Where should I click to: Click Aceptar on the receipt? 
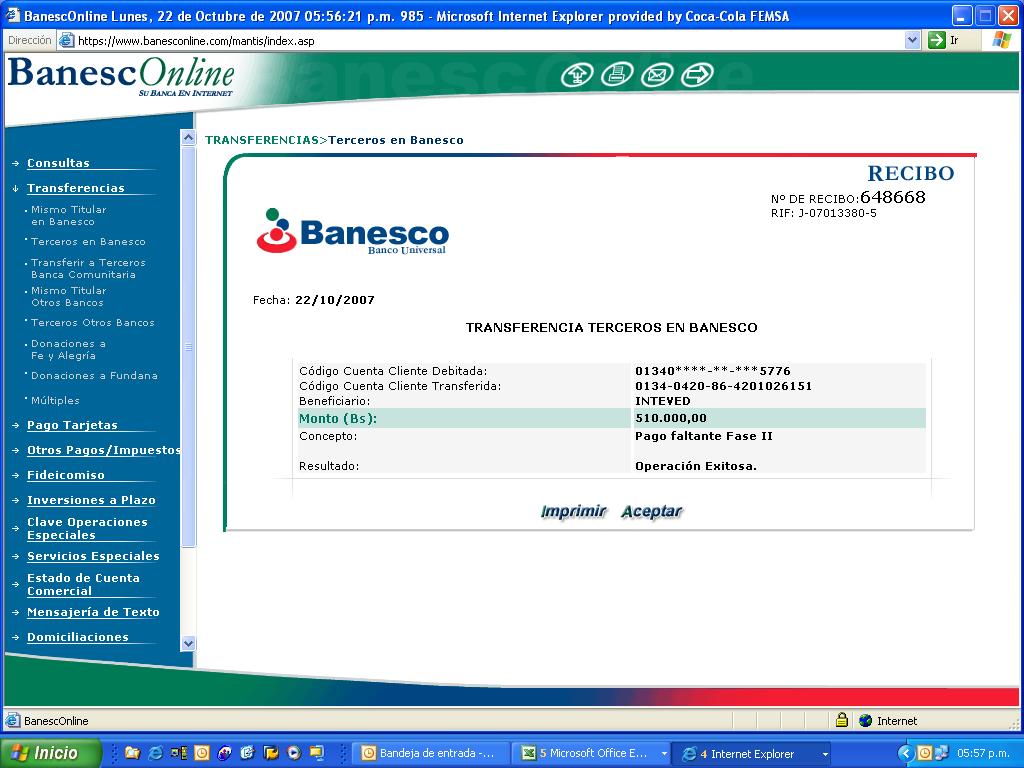point(651,511)
